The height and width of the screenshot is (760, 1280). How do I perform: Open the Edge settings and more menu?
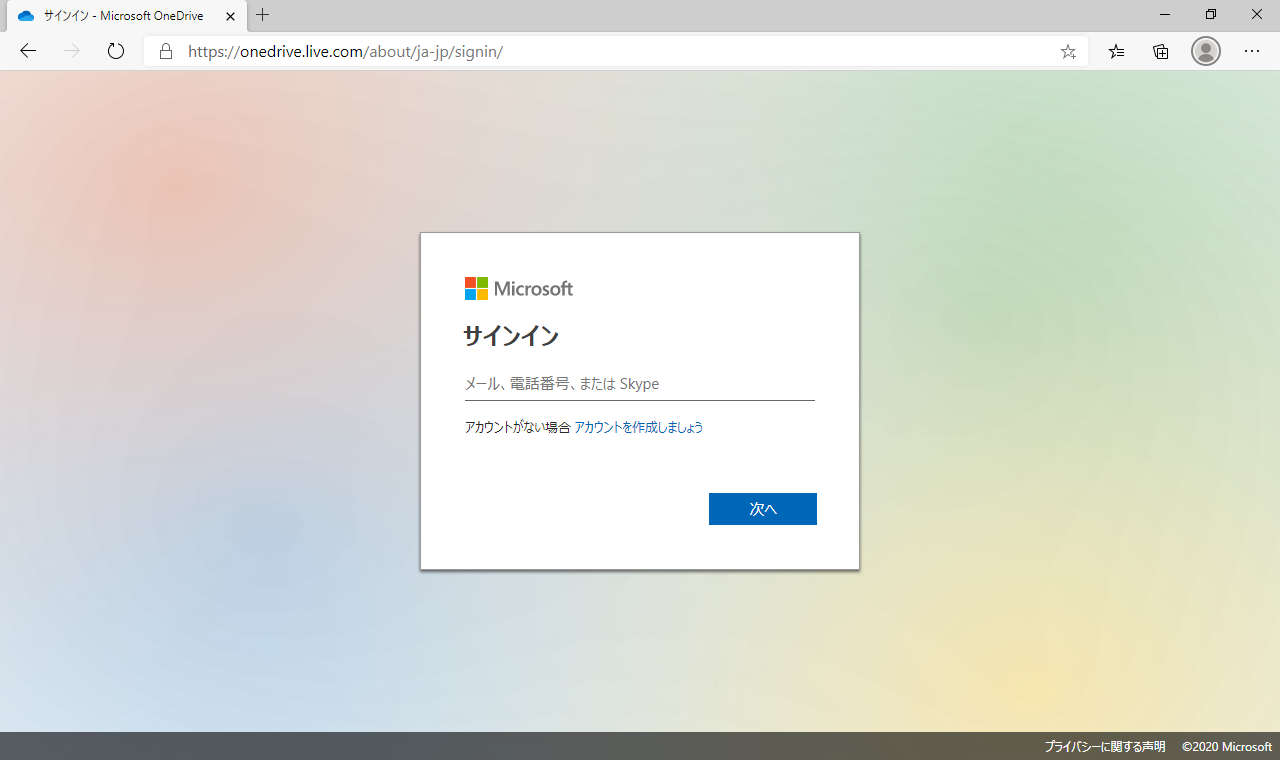tap(1252, 51)
